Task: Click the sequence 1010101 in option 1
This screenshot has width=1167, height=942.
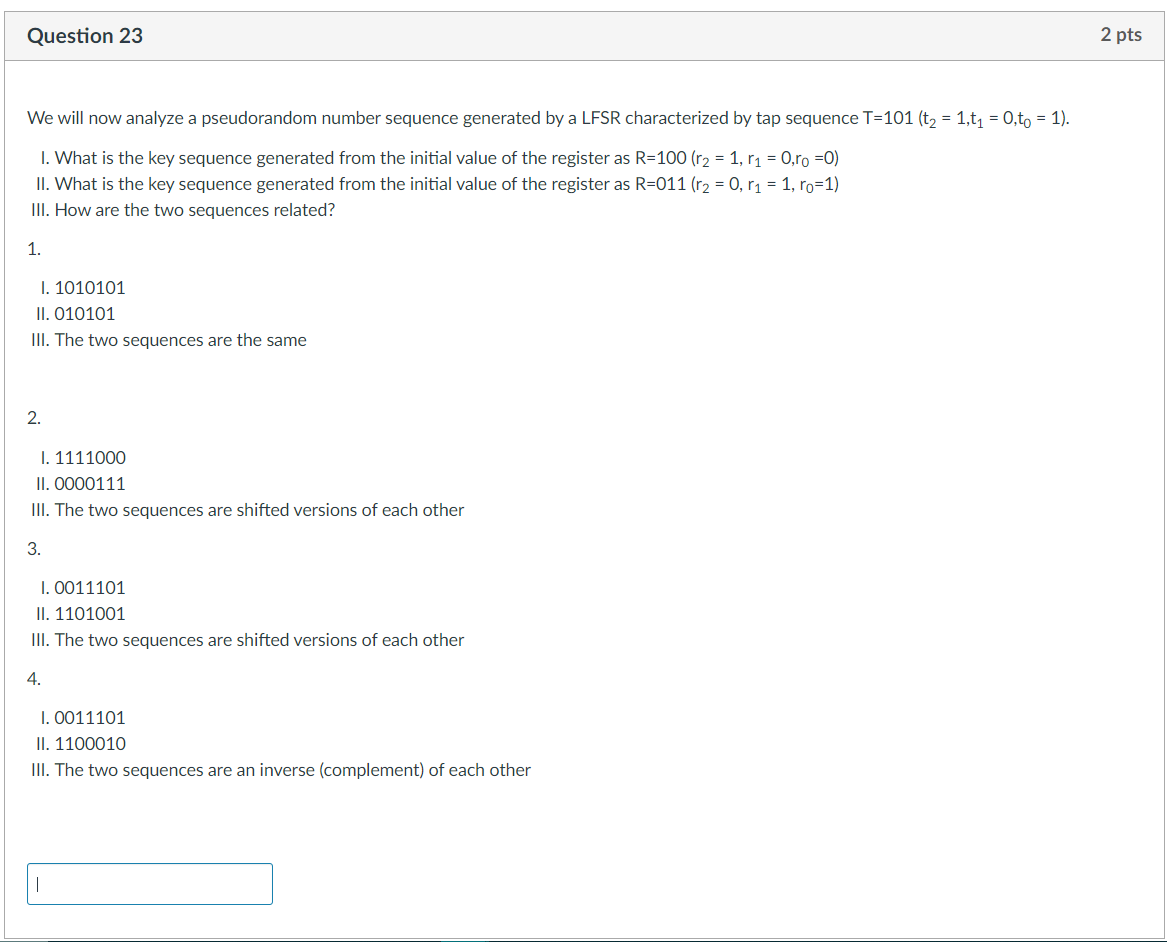Action: [91, 287]
